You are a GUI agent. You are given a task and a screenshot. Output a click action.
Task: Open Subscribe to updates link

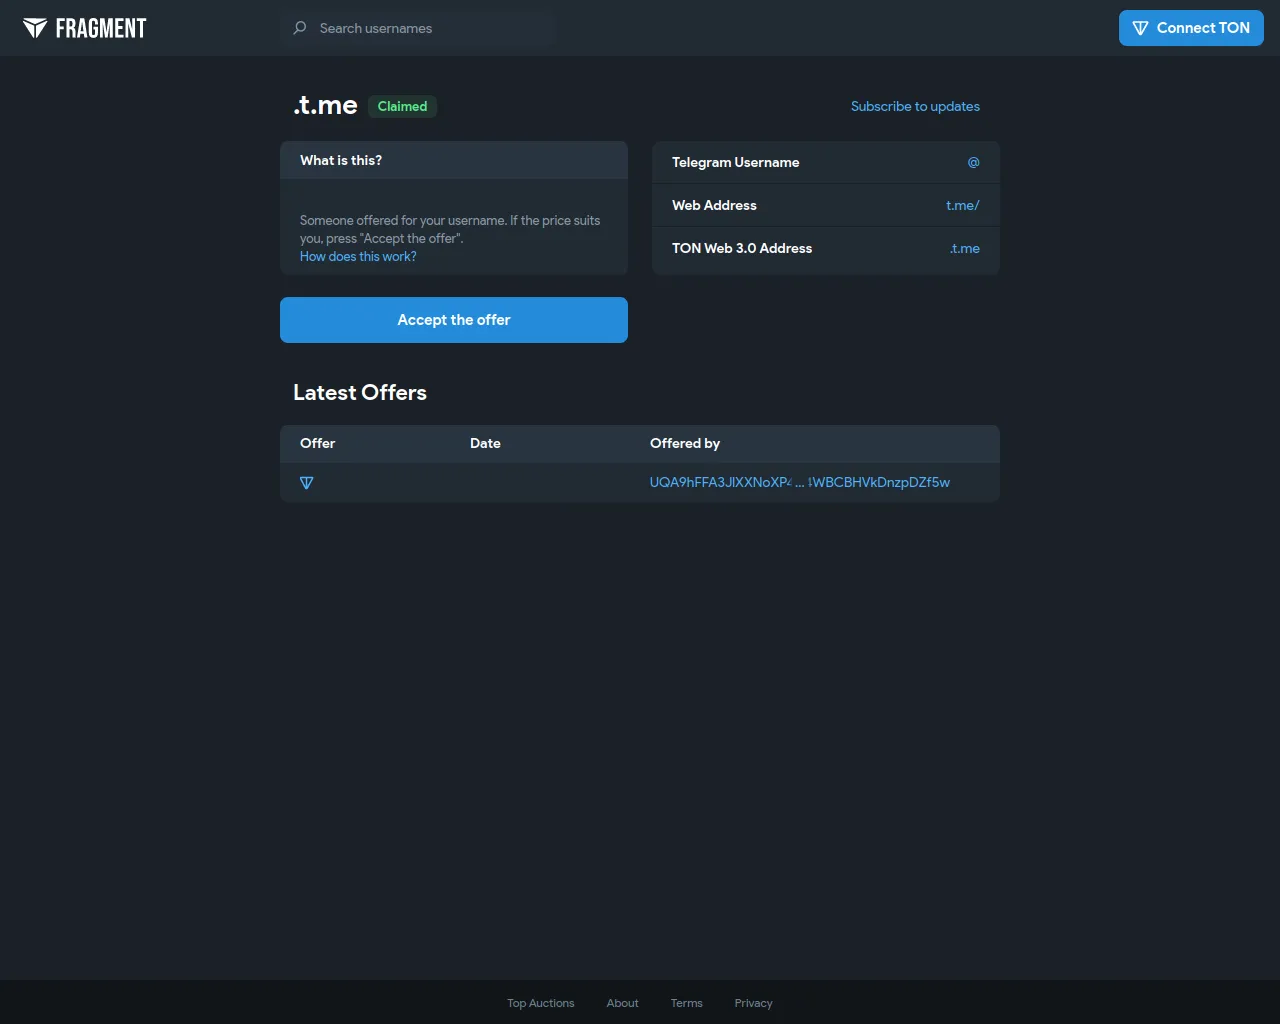(915, 106)
